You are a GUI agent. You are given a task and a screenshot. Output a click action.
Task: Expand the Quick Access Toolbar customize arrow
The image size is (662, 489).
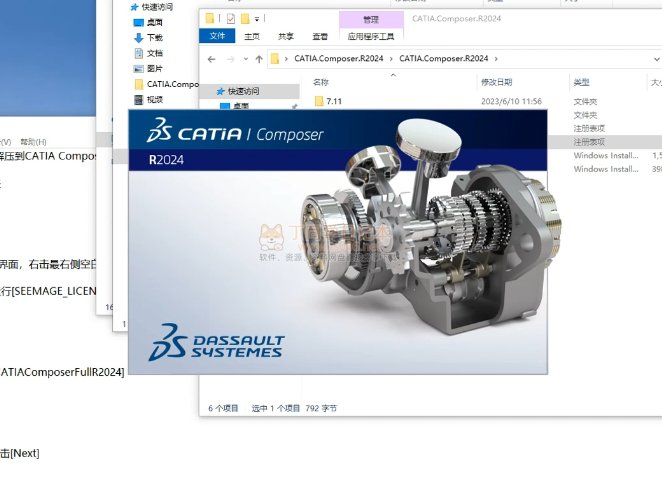click(257, 18)
